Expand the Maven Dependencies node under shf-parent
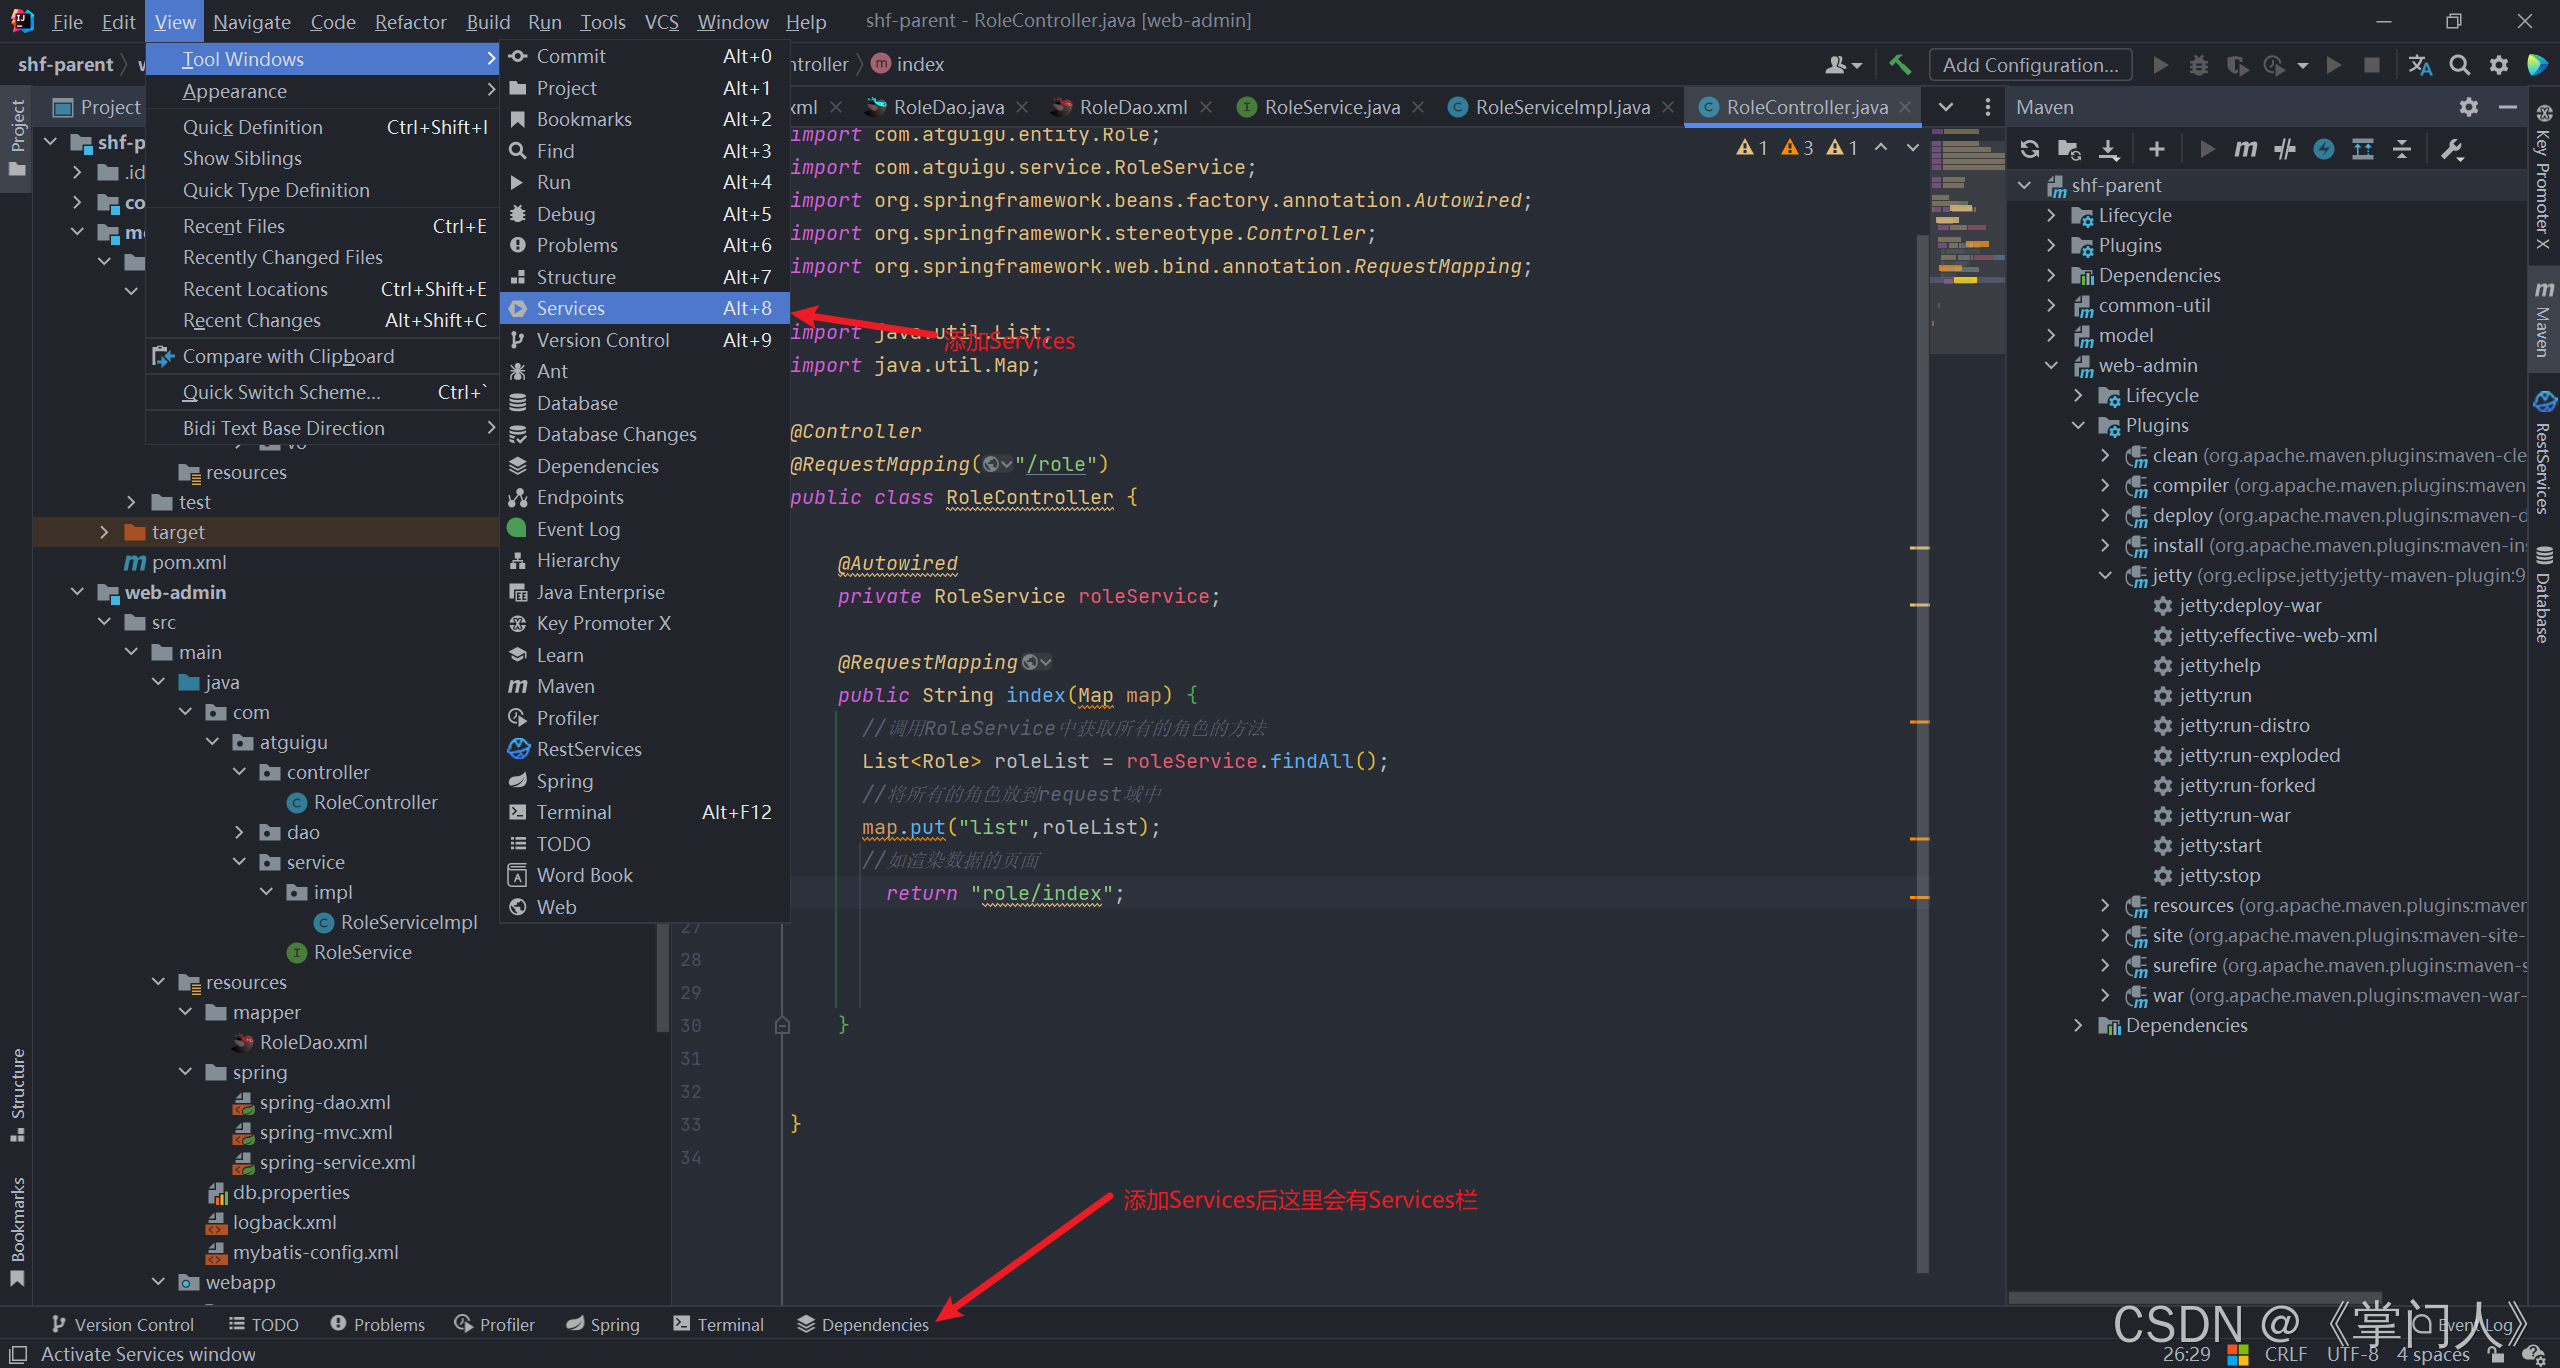The height and width of the screenshot is (1368, 2560). coord(2051,275)
